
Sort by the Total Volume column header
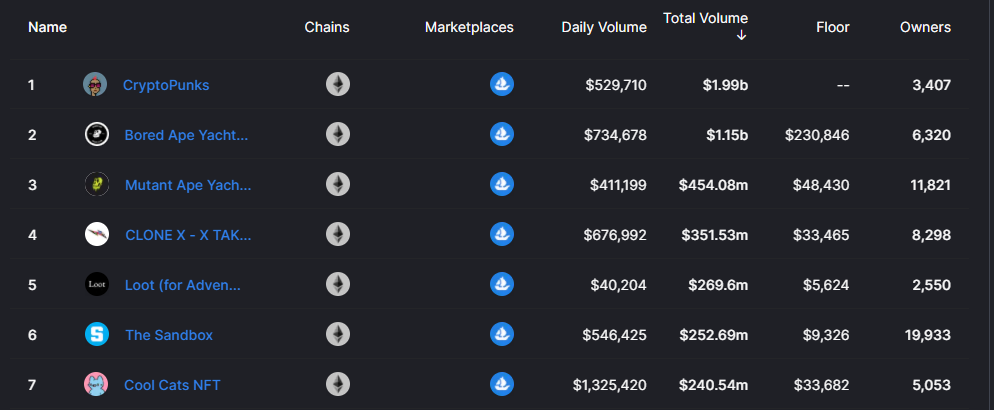pyautogui.click(x=706, y=18)
